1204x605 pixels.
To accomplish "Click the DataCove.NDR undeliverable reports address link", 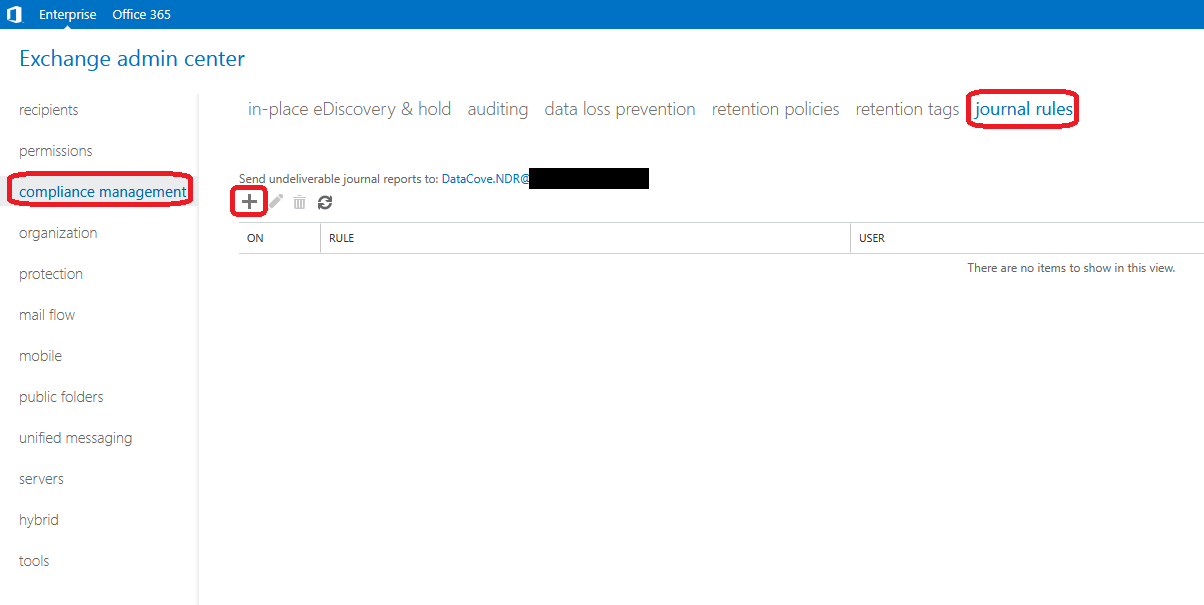I will click(x=485, y=179).
